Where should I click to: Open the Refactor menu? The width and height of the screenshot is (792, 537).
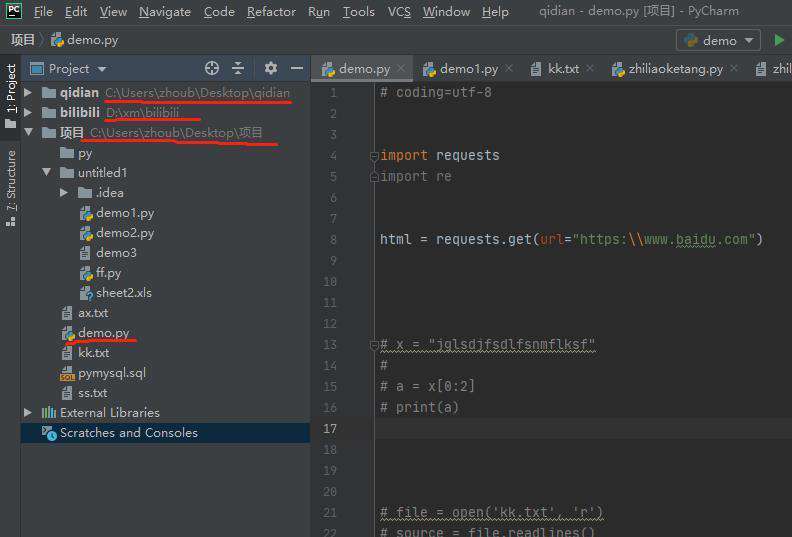point(271,11)
